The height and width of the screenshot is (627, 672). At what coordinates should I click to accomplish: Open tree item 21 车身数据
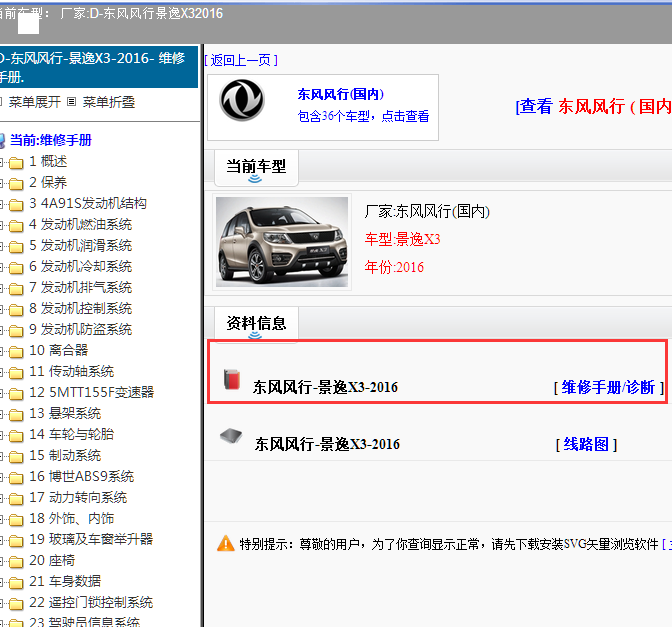[65, 581]
